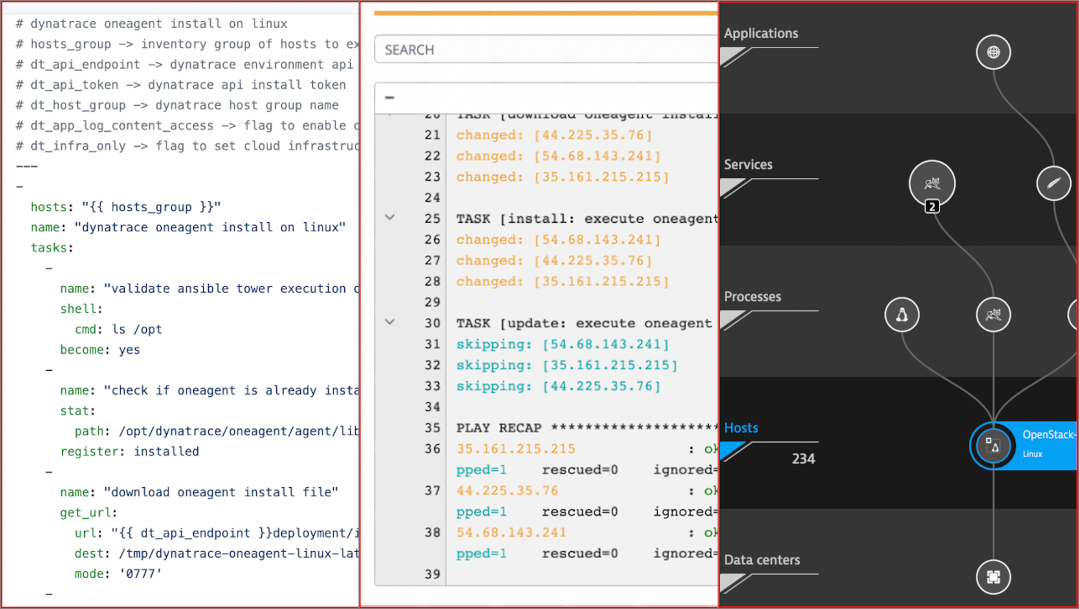Click the 'changed: [54.68.143.241]' line 26

click(x=558, y=240)
